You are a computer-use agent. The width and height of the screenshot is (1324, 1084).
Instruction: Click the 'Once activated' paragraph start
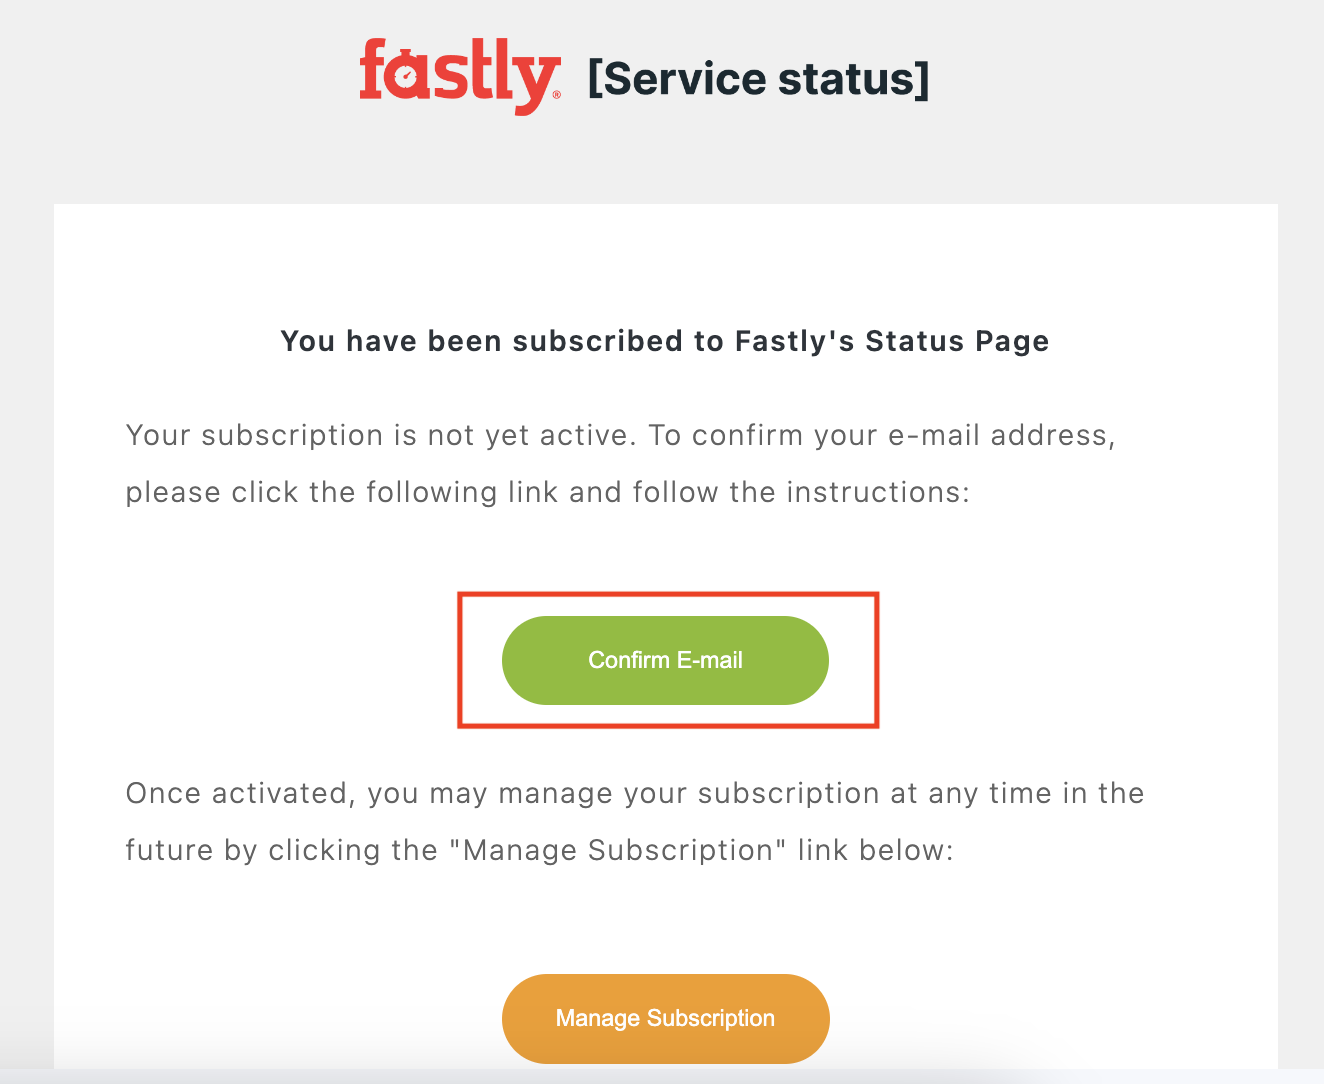235,793
